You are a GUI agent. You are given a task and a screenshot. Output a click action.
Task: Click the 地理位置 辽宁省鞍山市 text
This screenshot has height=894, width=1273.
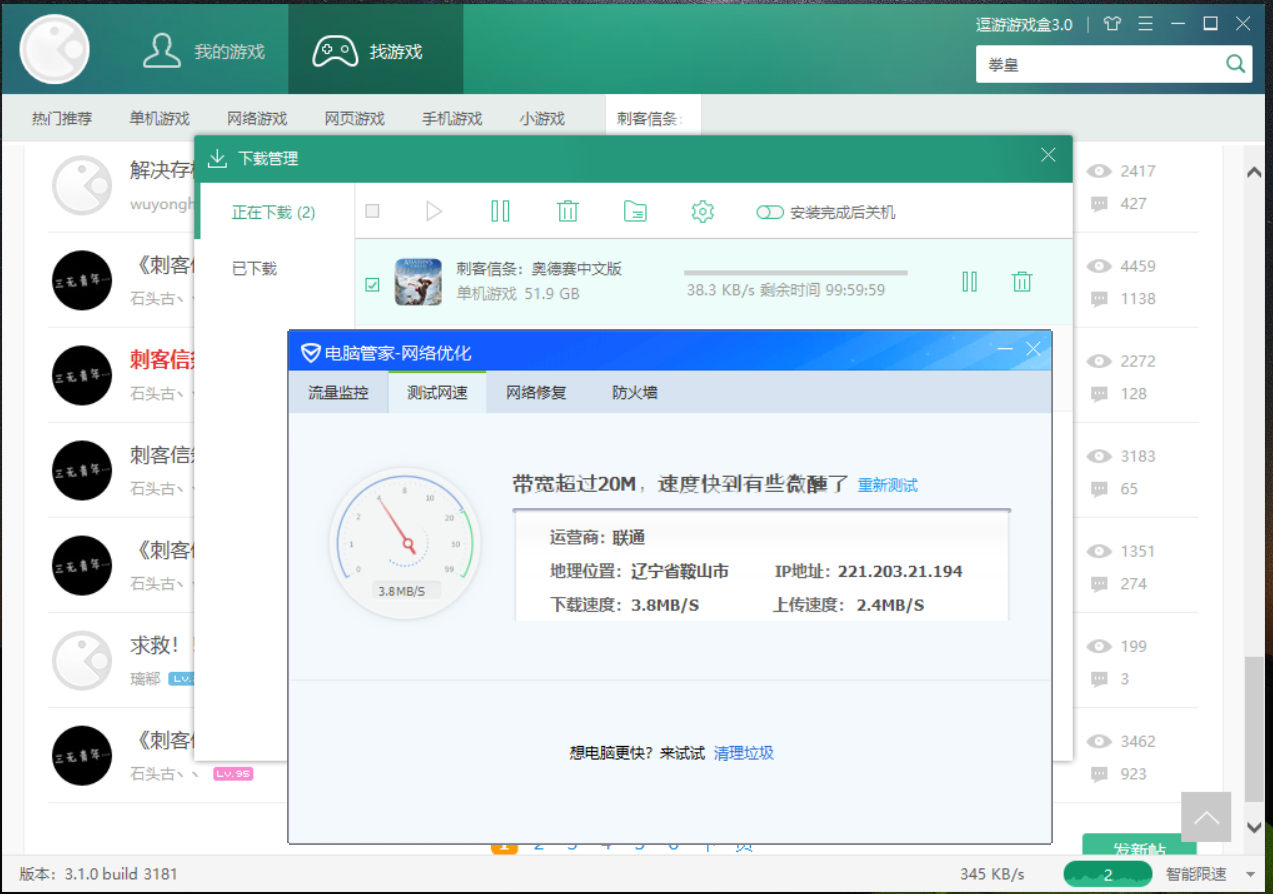tap(639, 571)
